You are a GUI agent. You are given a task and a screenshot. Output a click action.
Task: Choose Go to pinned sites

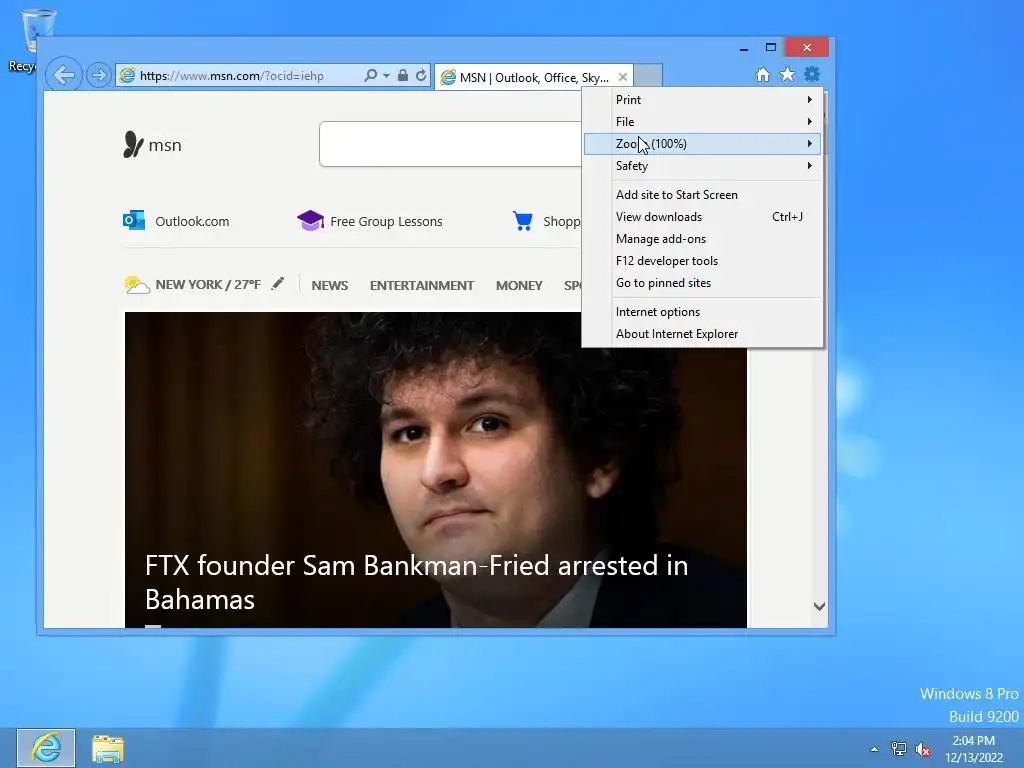tap(702, 283)
